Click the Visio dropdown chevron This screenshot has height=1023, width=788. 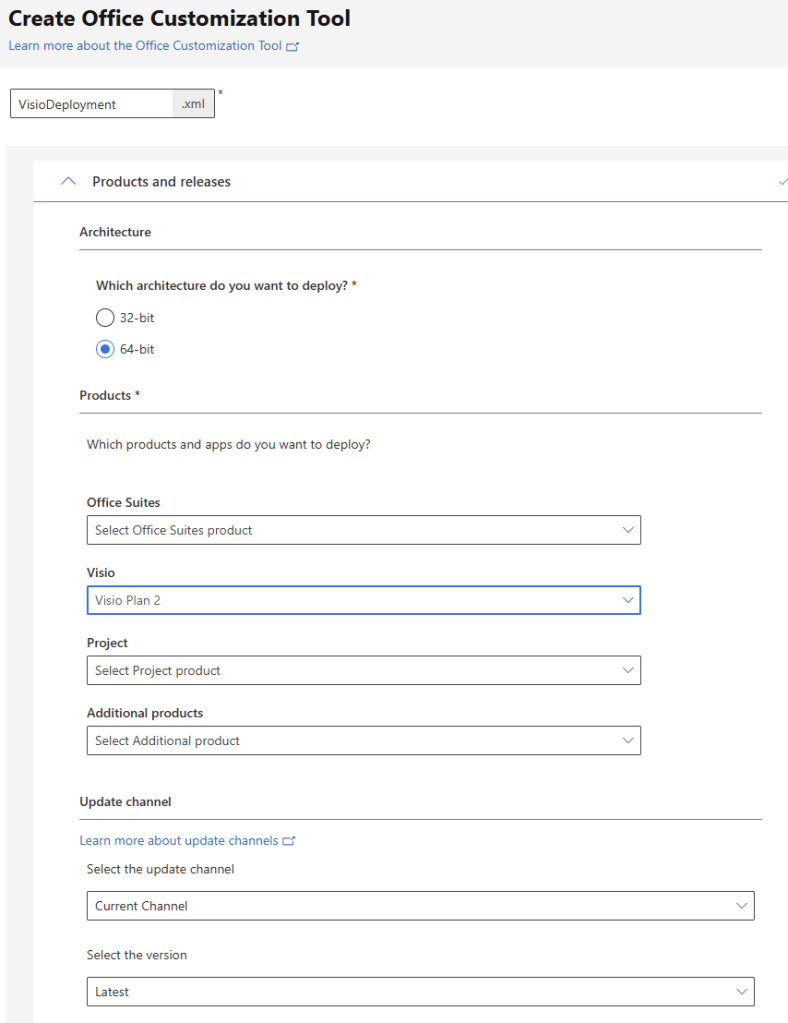pyautogui.click(x=628, y=600)
